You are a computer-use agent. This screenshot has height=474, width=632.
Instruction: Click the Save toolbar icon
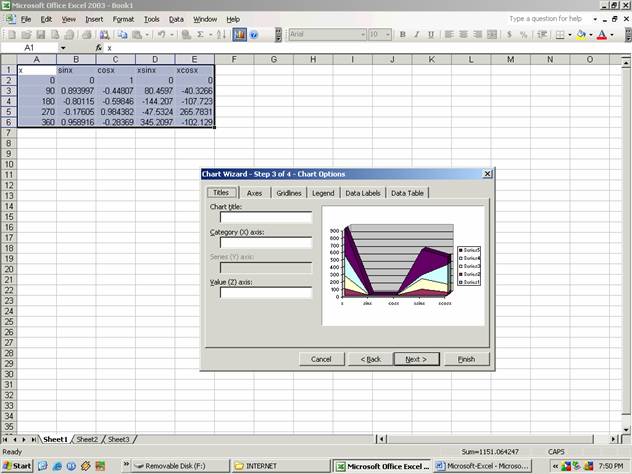tap(41, 35)
